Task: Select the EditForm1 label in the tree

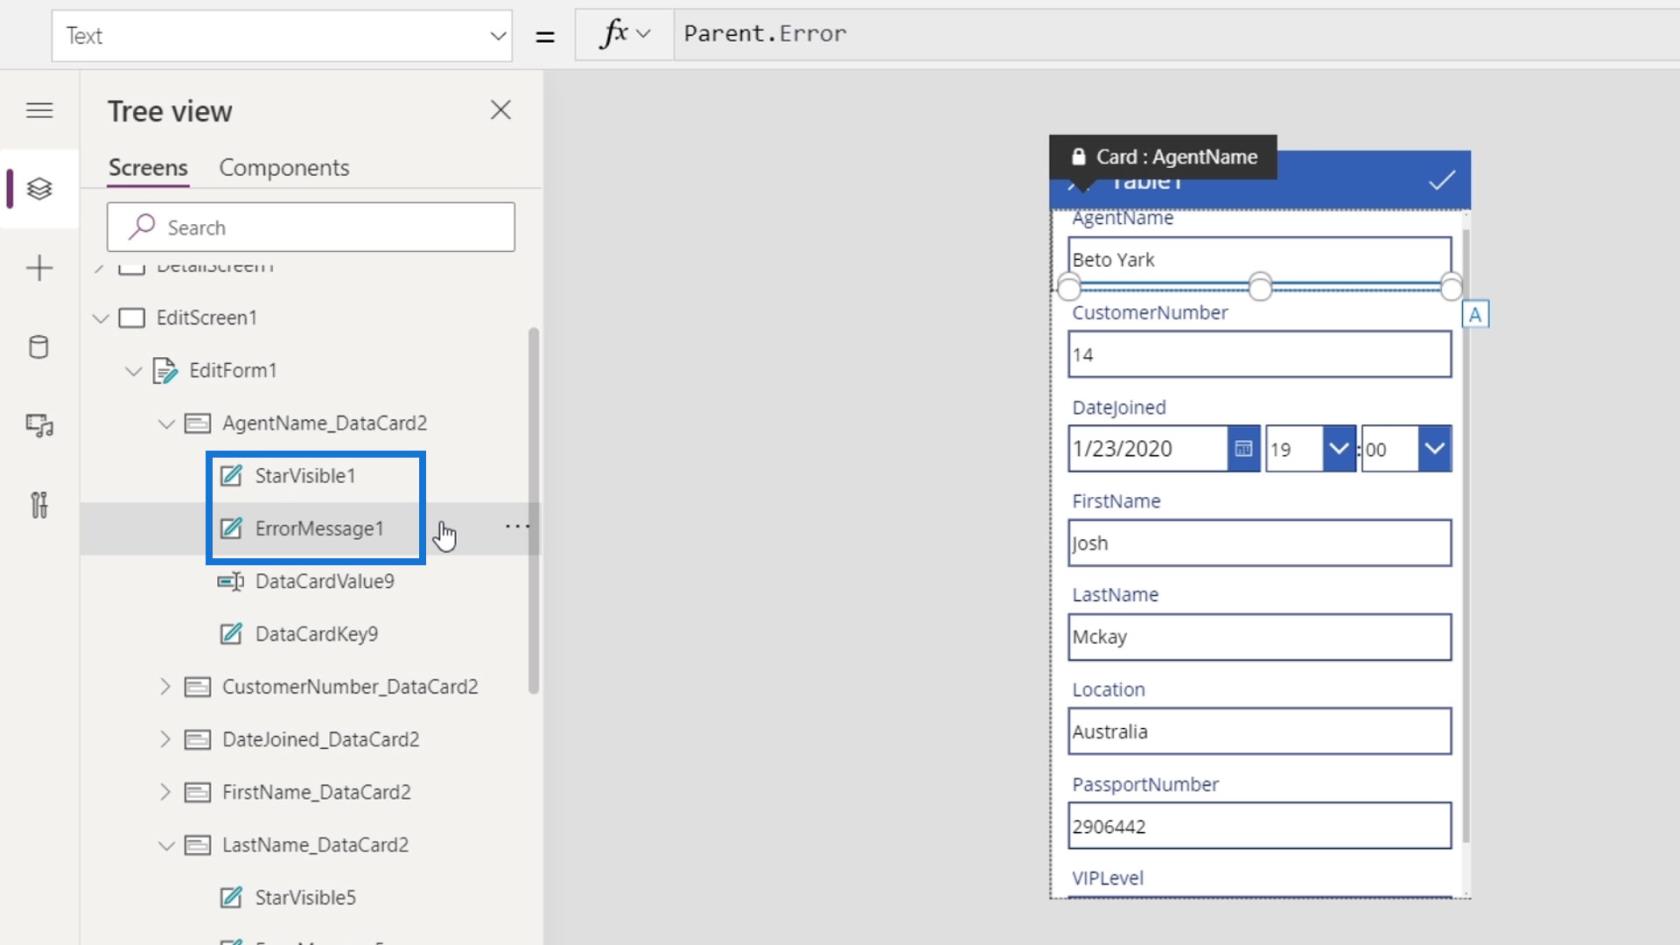Action: coord(233,371)
